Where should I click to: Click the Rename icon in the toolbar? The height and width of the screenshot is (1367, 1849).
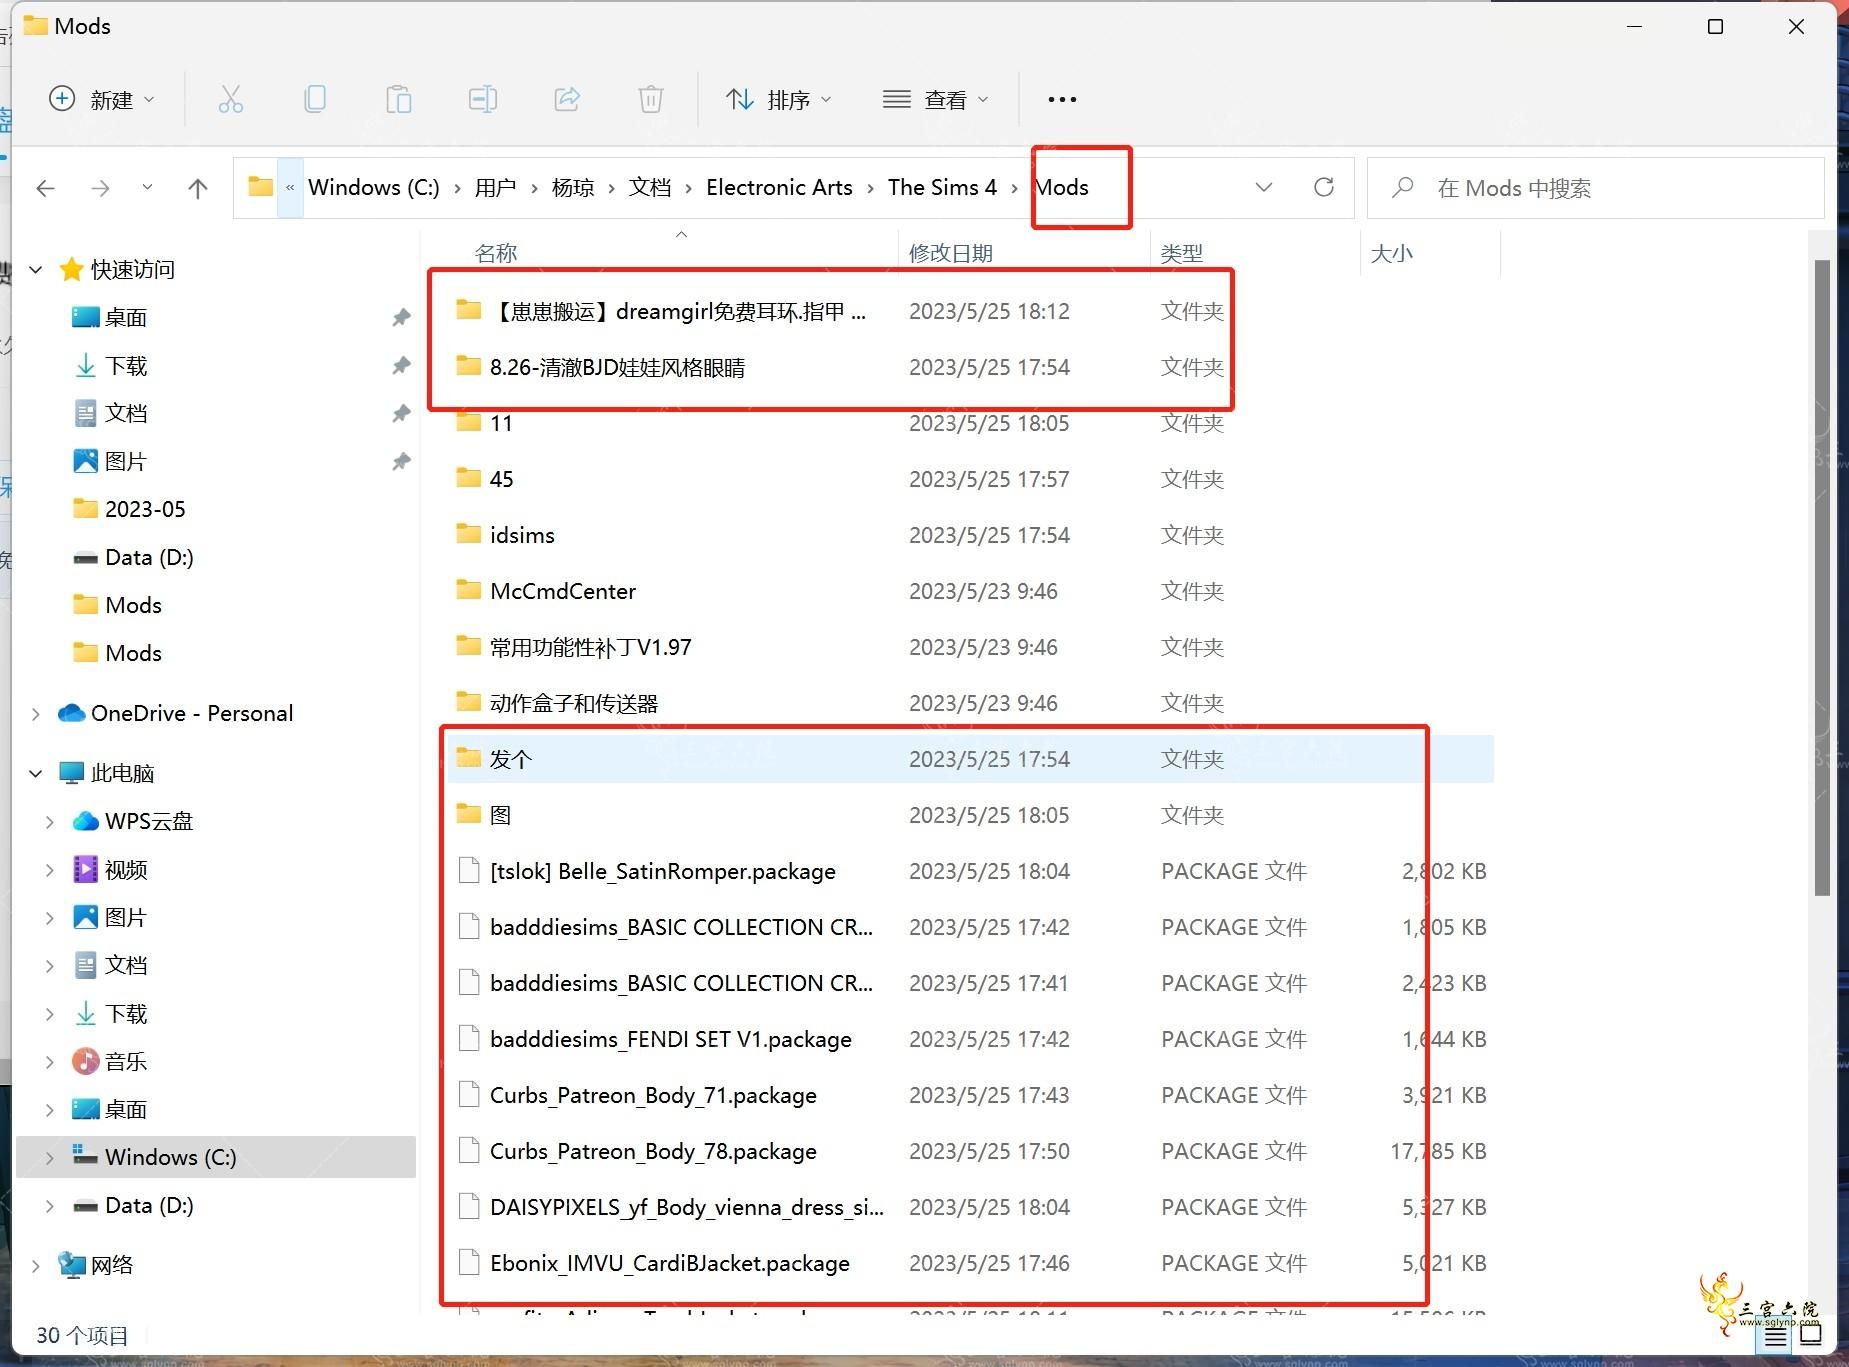click(x=483, y=99)
